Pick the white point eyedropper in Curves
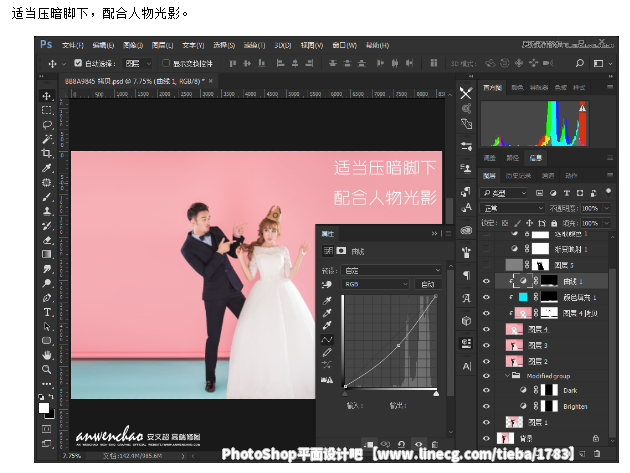The width and height of the screenshot is (630, 473). (x=327, y=325)
